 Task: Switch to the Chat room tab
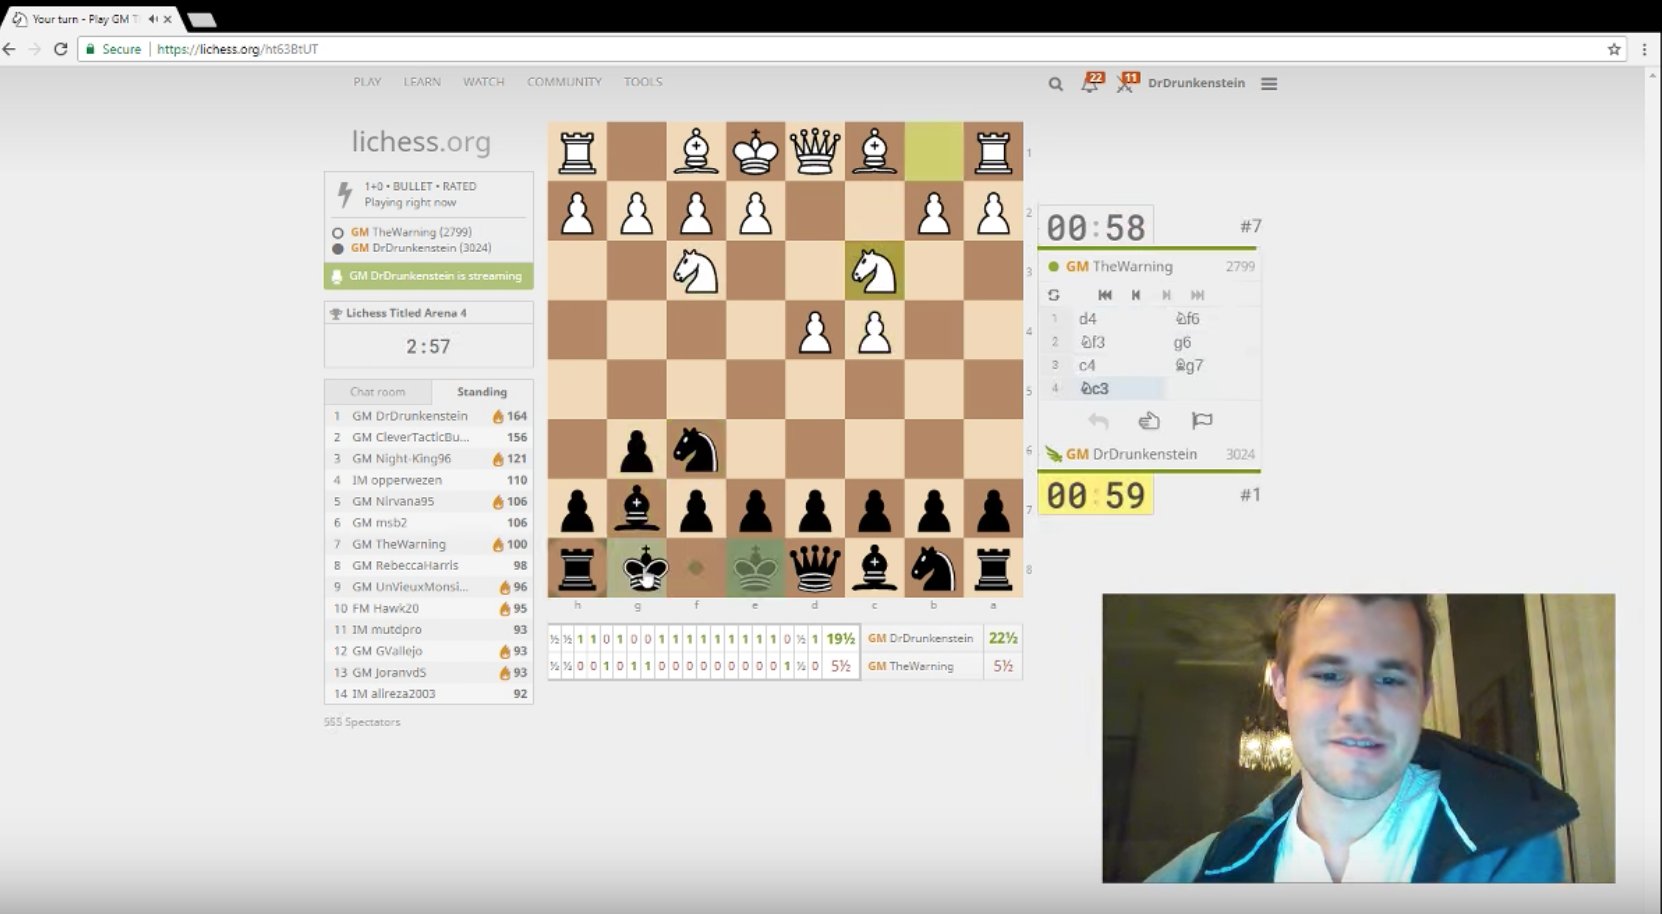pyautogui.click(x=378, y=392)
